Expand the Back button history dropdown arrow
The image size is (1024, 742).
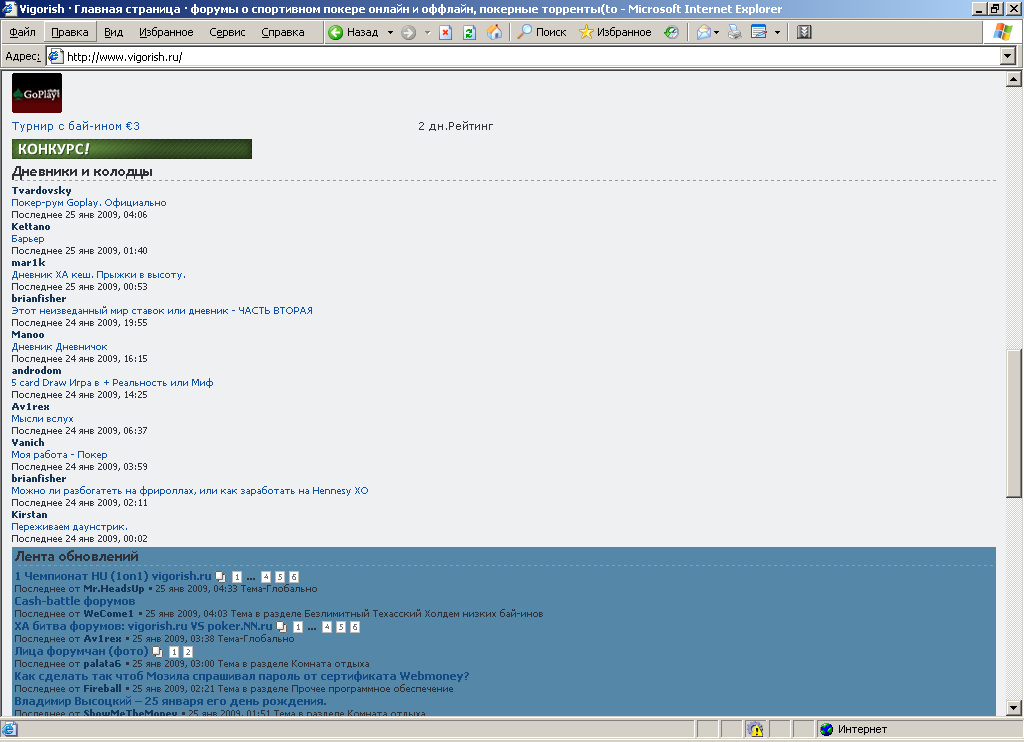click(x=390, y=32)
